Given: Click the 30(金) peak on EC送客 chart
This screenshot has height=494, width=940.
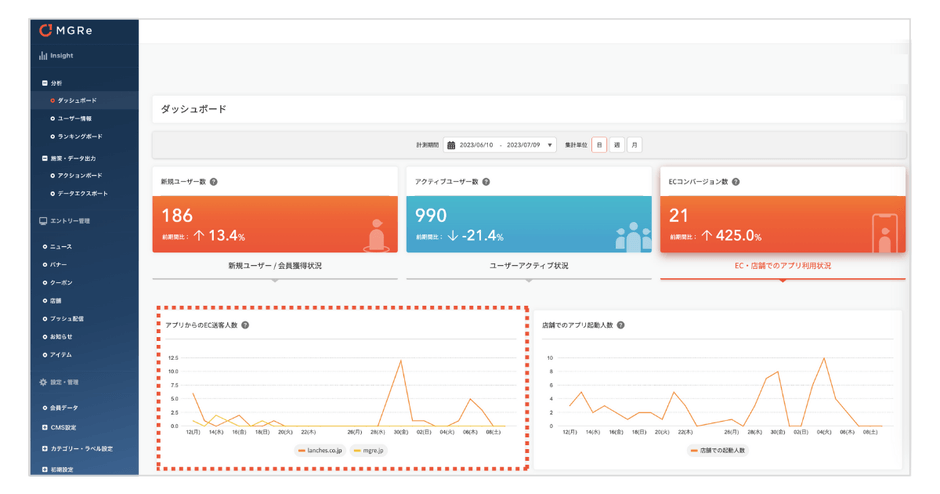Looking at the screenshot, I should (401, 360).
